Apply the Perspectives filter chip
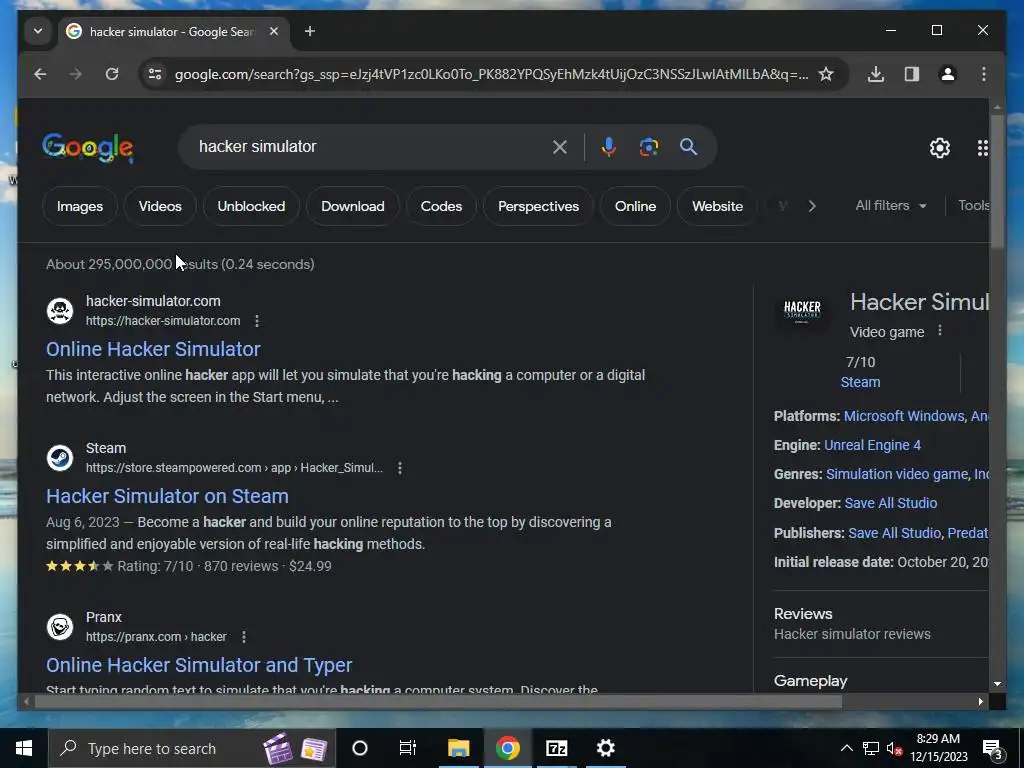The width and height of the screenshot is (1024, 768). (538, 206)
